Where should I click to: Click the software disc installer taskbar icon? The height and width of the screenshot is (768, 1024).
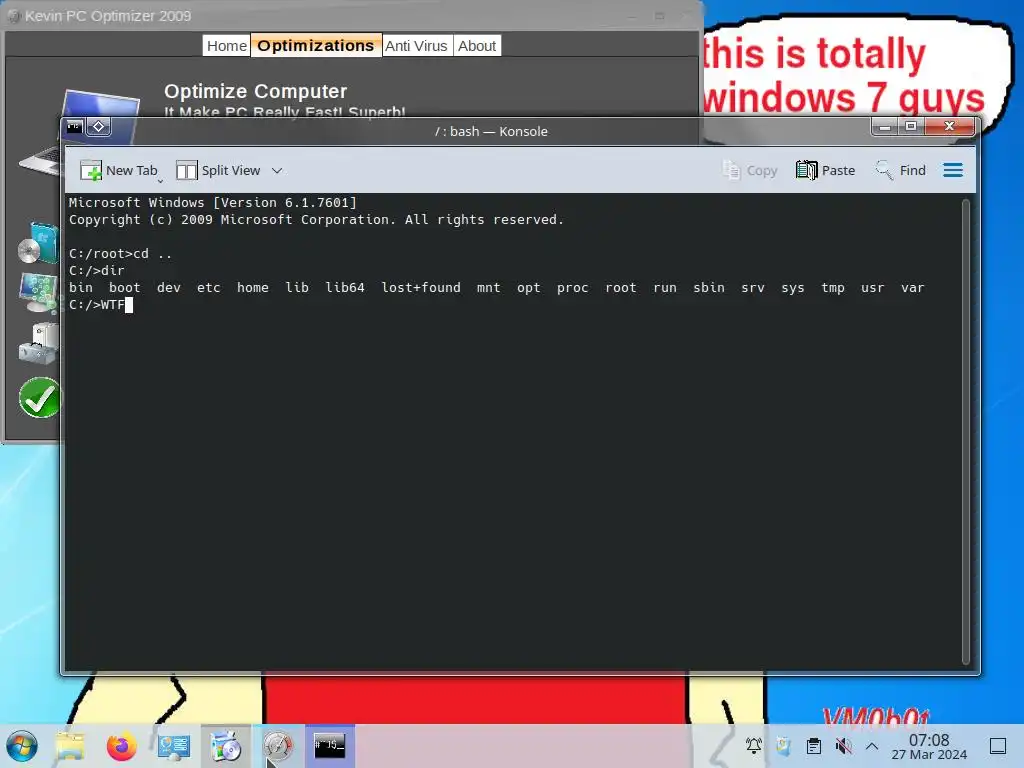click(x=225, y=746)
